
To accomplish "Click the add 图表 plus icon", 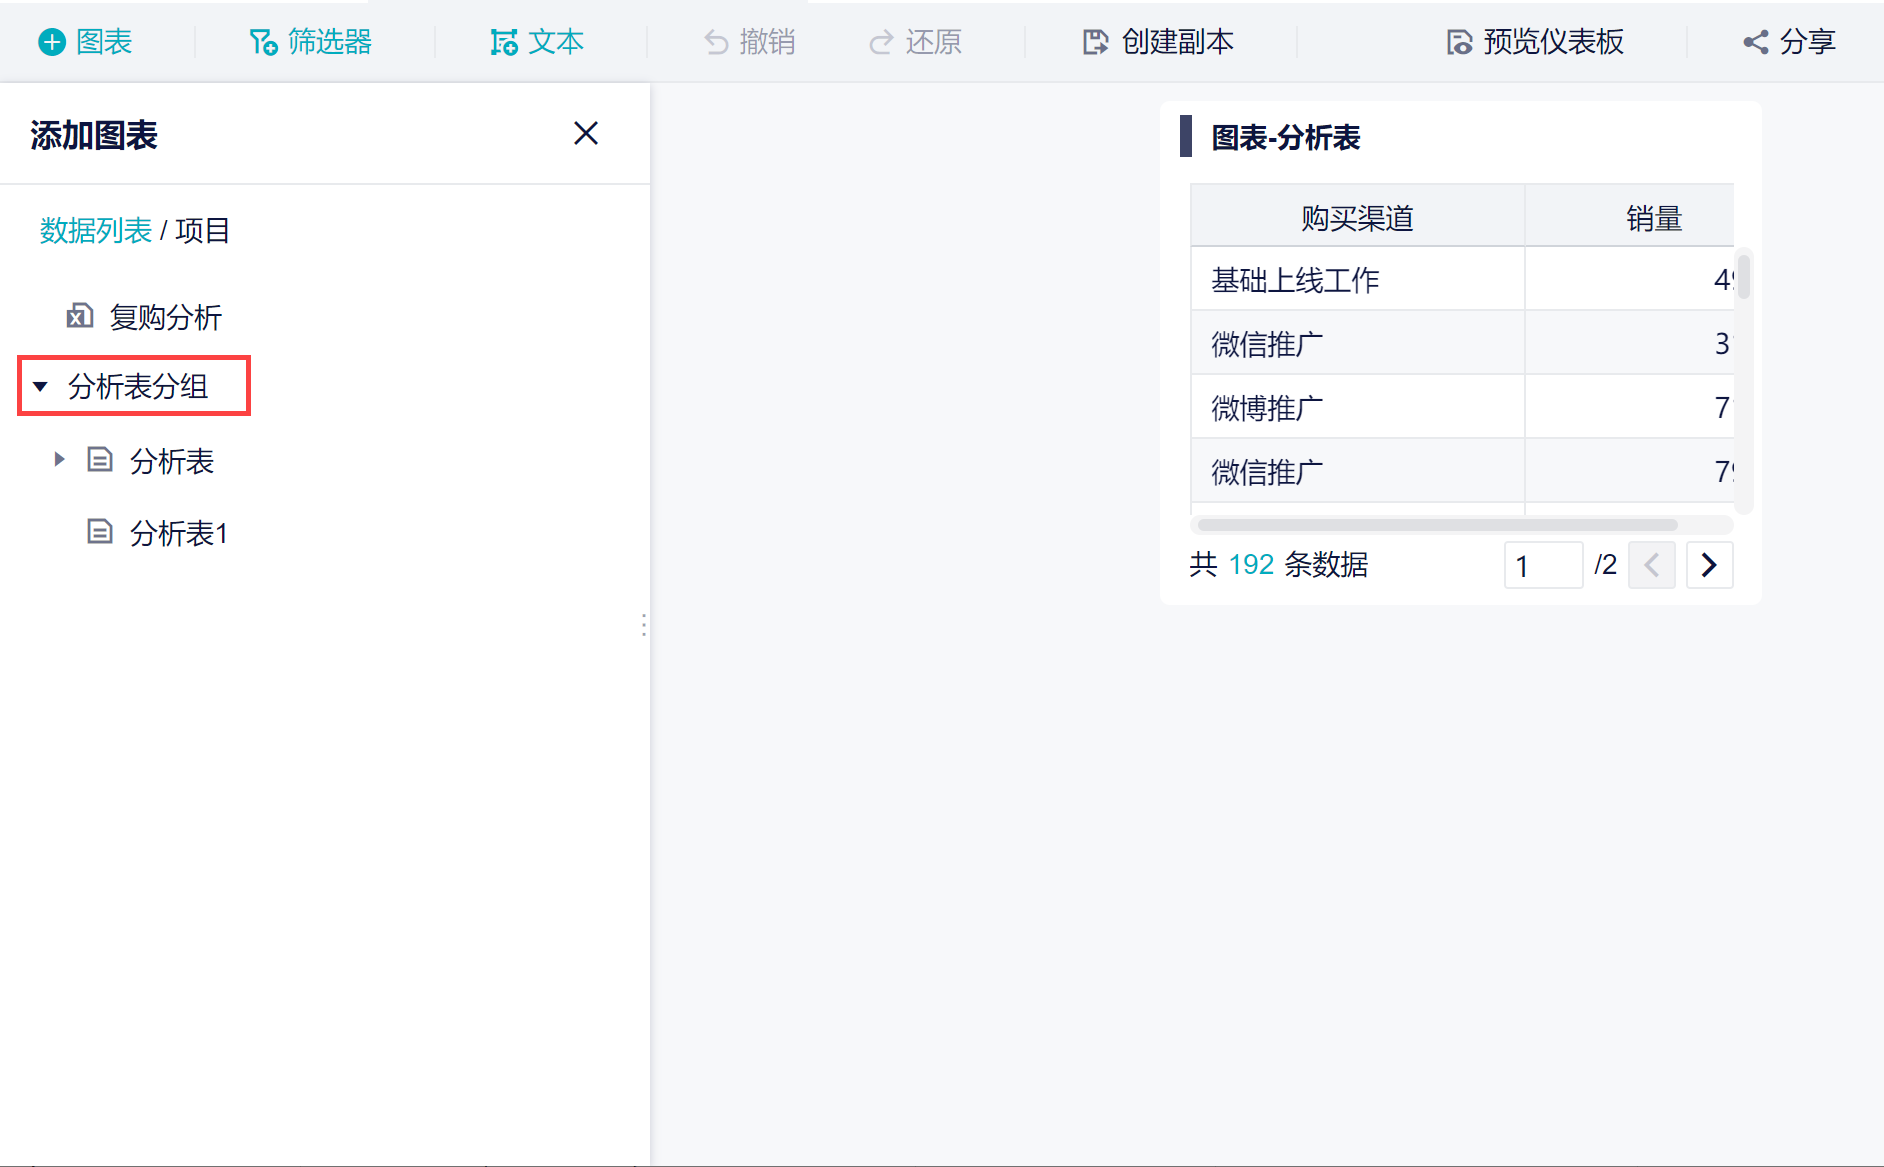I will pyautogui.click(x=52, y=42).
